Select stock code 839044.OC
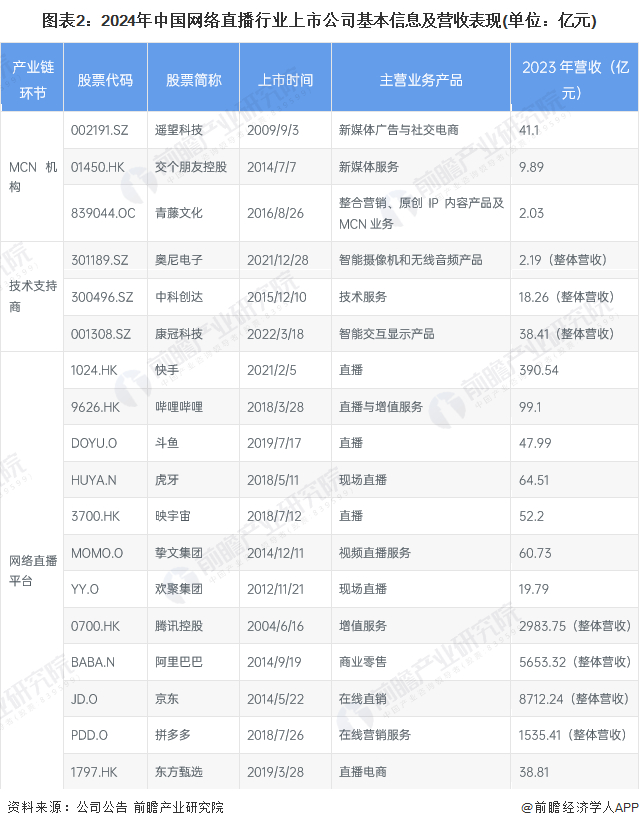 point(103,213)
